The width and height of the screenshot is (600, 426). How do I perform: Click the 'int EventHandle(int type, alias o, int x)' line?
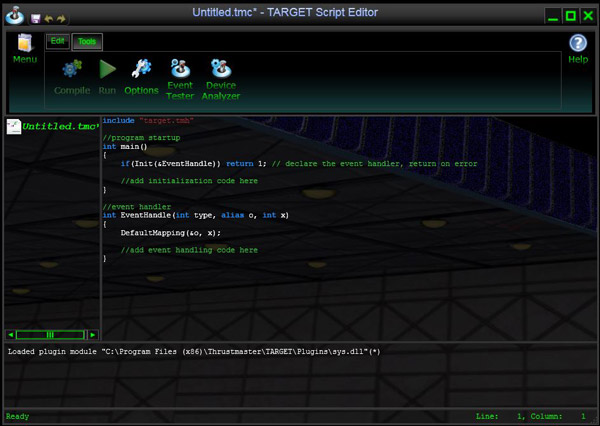pyautogui.click(x=196, y=215)
